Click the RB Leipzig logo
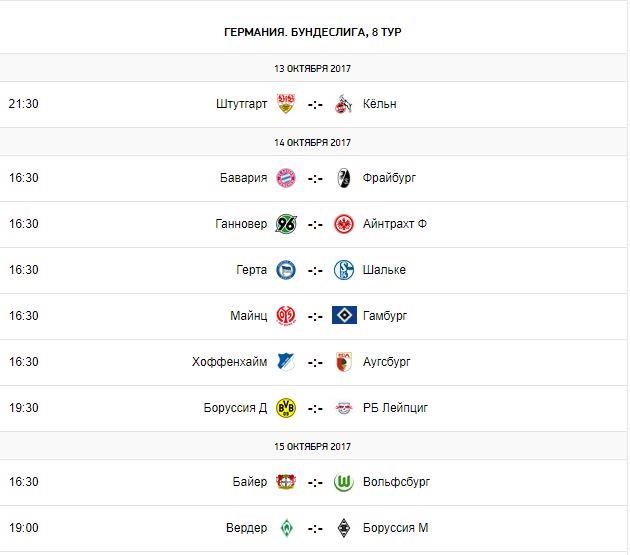 [x=344, y=408]
